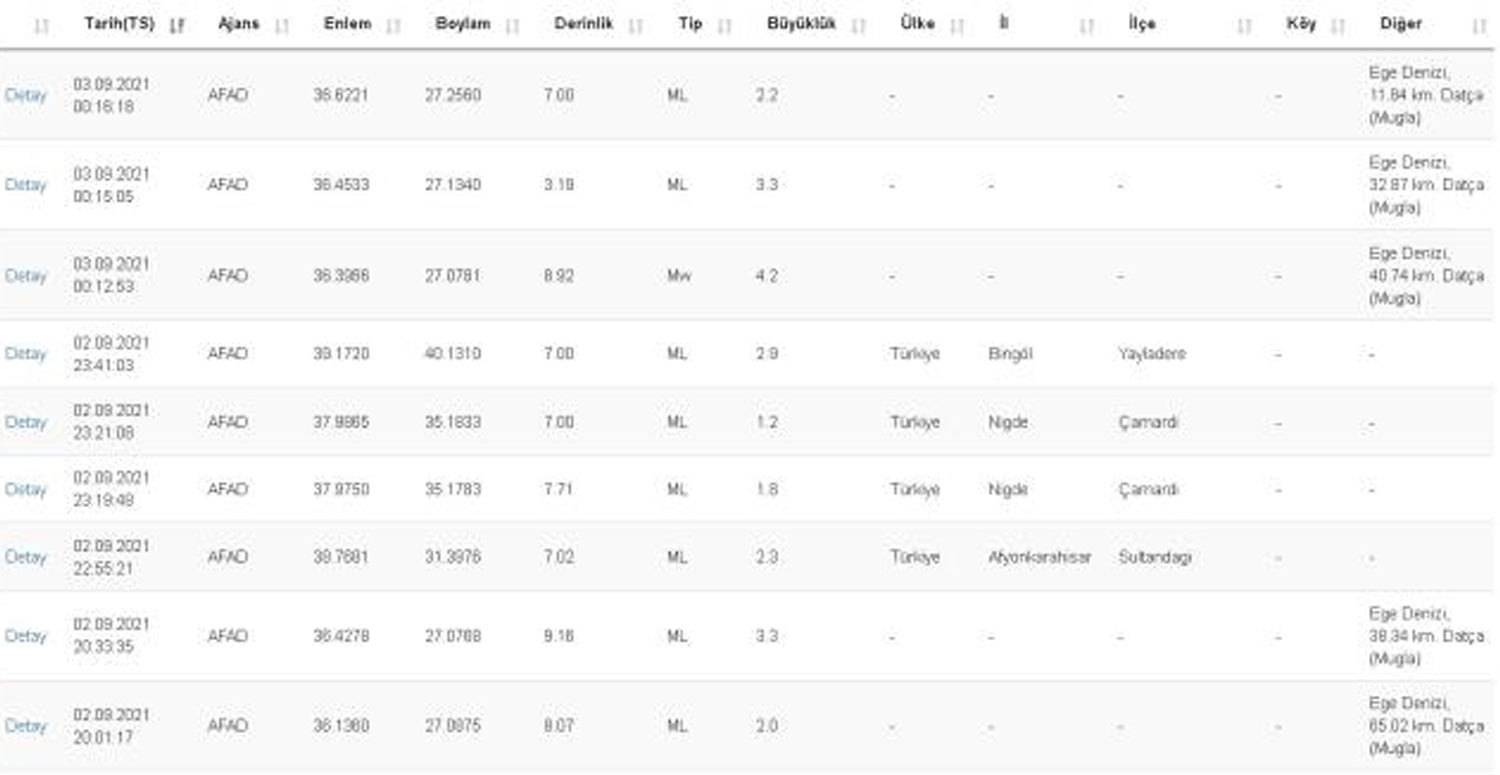Image resolution: width=1500 pixels, height=775 pixels.
Task: Open Detay for the Afyonkarahisar Sultandağı row
Action: click(25, 556)
